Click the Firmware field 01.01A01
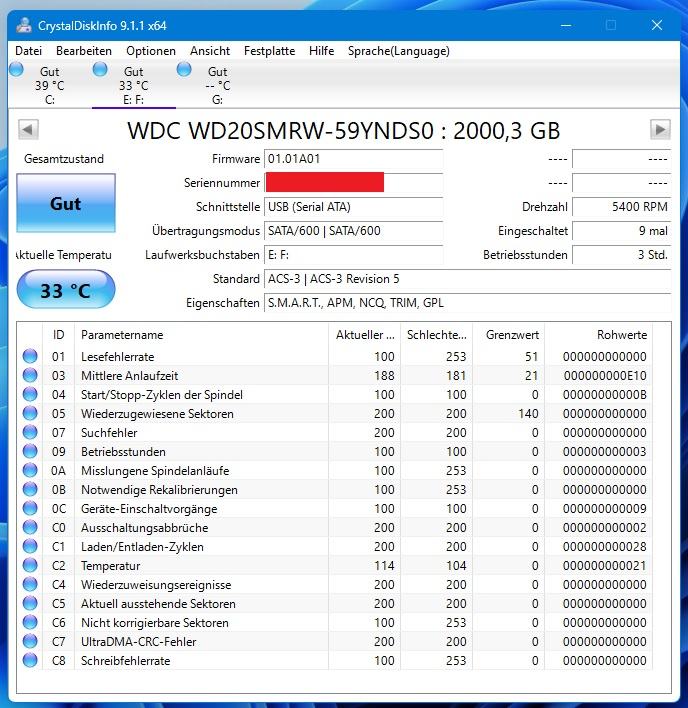 [x=353, y=159]
